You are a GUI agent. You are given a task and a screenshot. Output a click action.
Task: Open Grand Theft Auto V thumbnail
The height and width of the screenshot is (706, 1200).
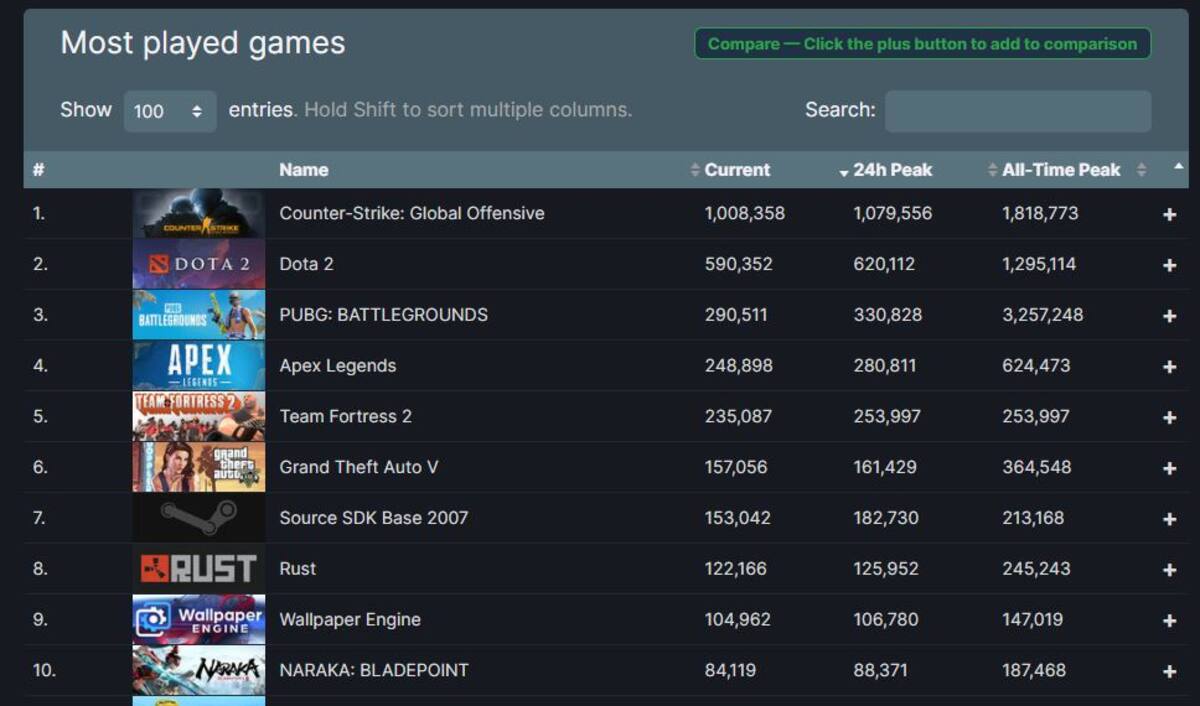[x=199, y=467]
